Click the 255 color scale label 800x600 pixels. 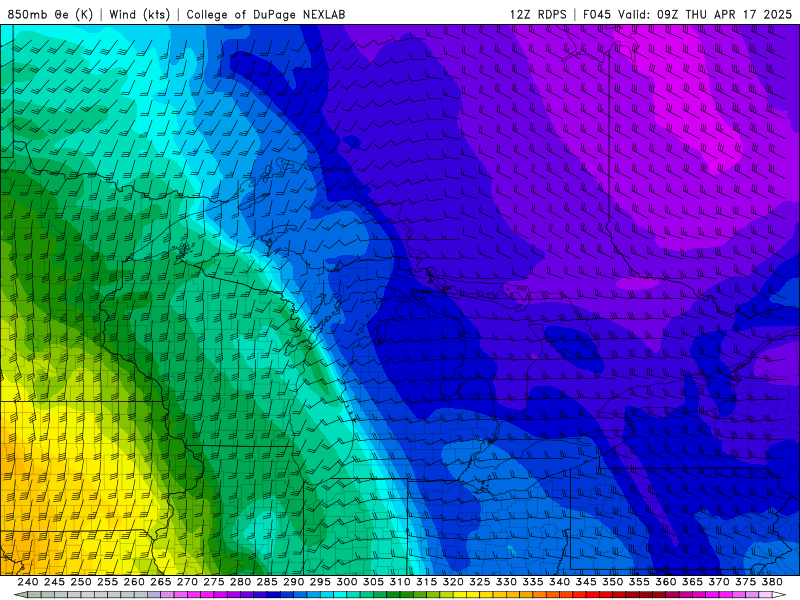(x=107, y=582)
